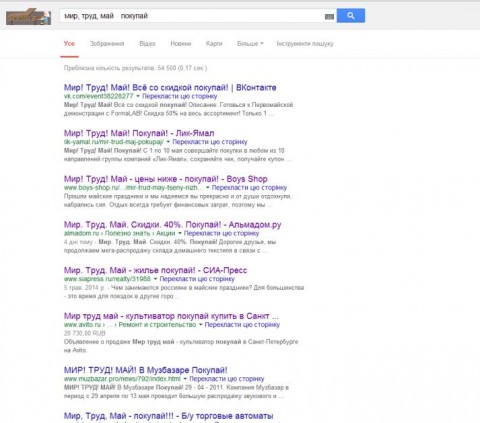Click the blue magnifier search button
The height and width of the screenshot is (423, 480).
[351, 16]
